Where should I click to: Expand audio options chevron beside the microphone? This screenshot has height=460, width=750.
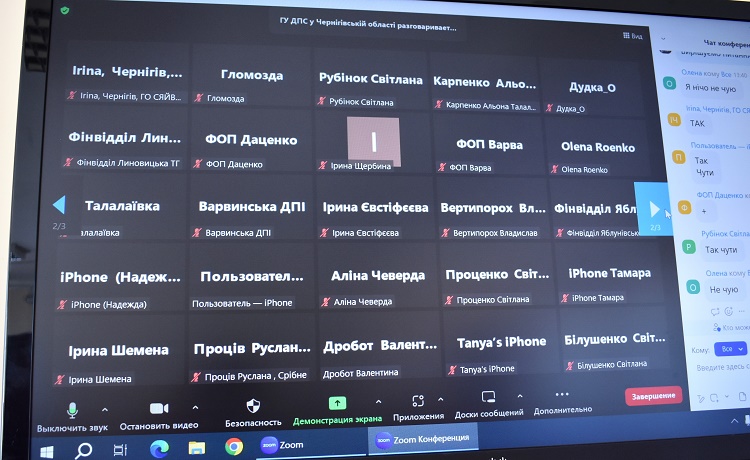pos(105,410)
